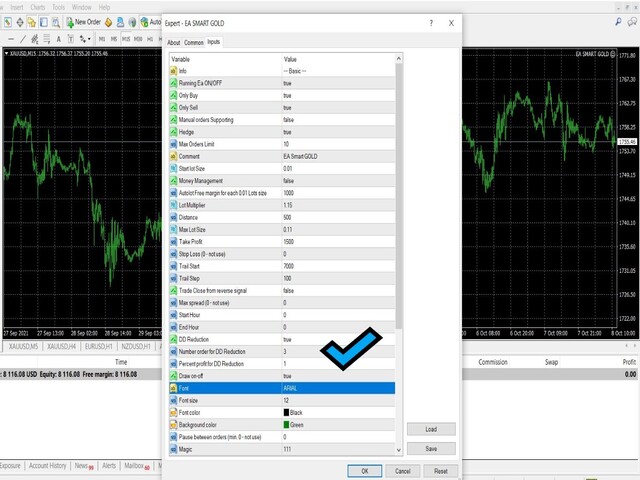Open the Navigator star-folder icon

click(x=32, y=22)
